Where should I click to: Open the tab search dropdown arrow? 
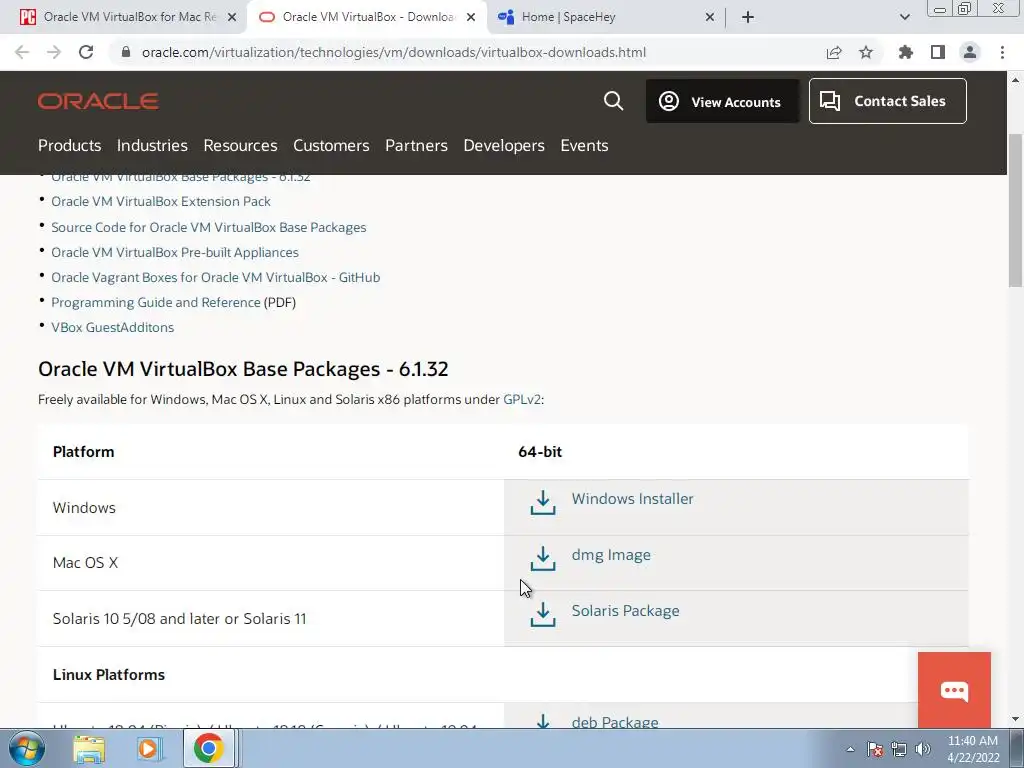(x=904, y=18)
